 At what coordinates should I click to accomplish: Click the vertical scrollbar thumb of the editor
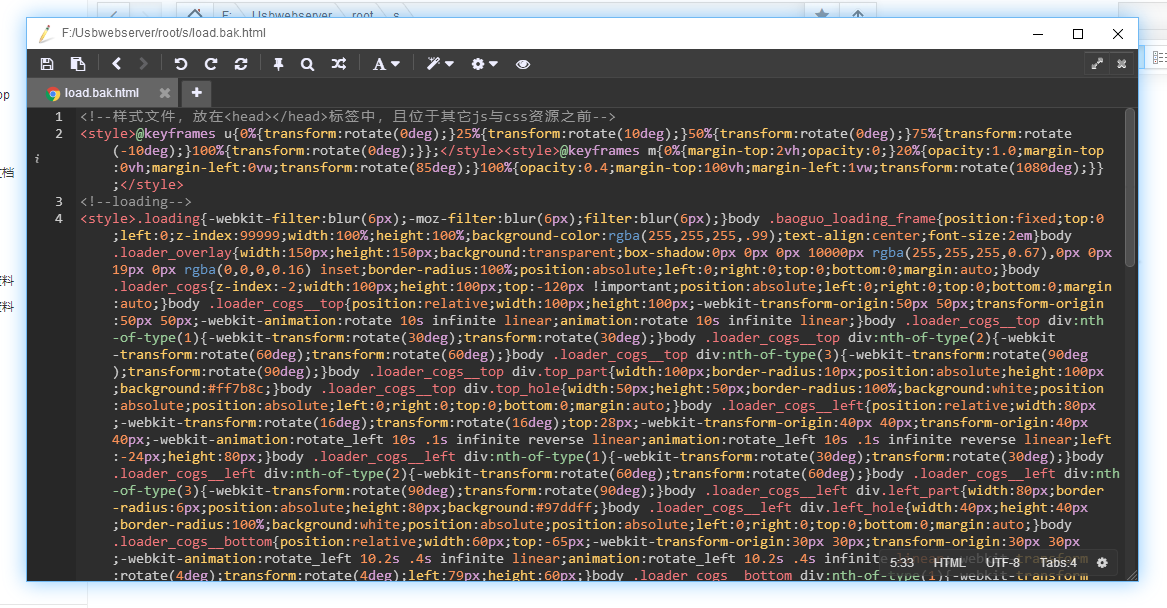coord(1130,188)
